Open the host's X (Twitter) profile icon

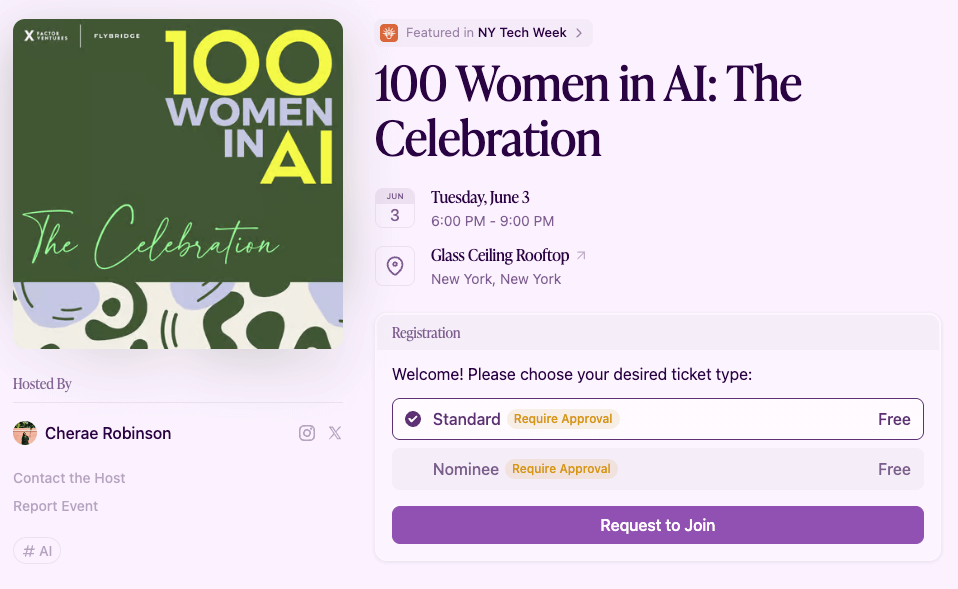tap(335, 433)
